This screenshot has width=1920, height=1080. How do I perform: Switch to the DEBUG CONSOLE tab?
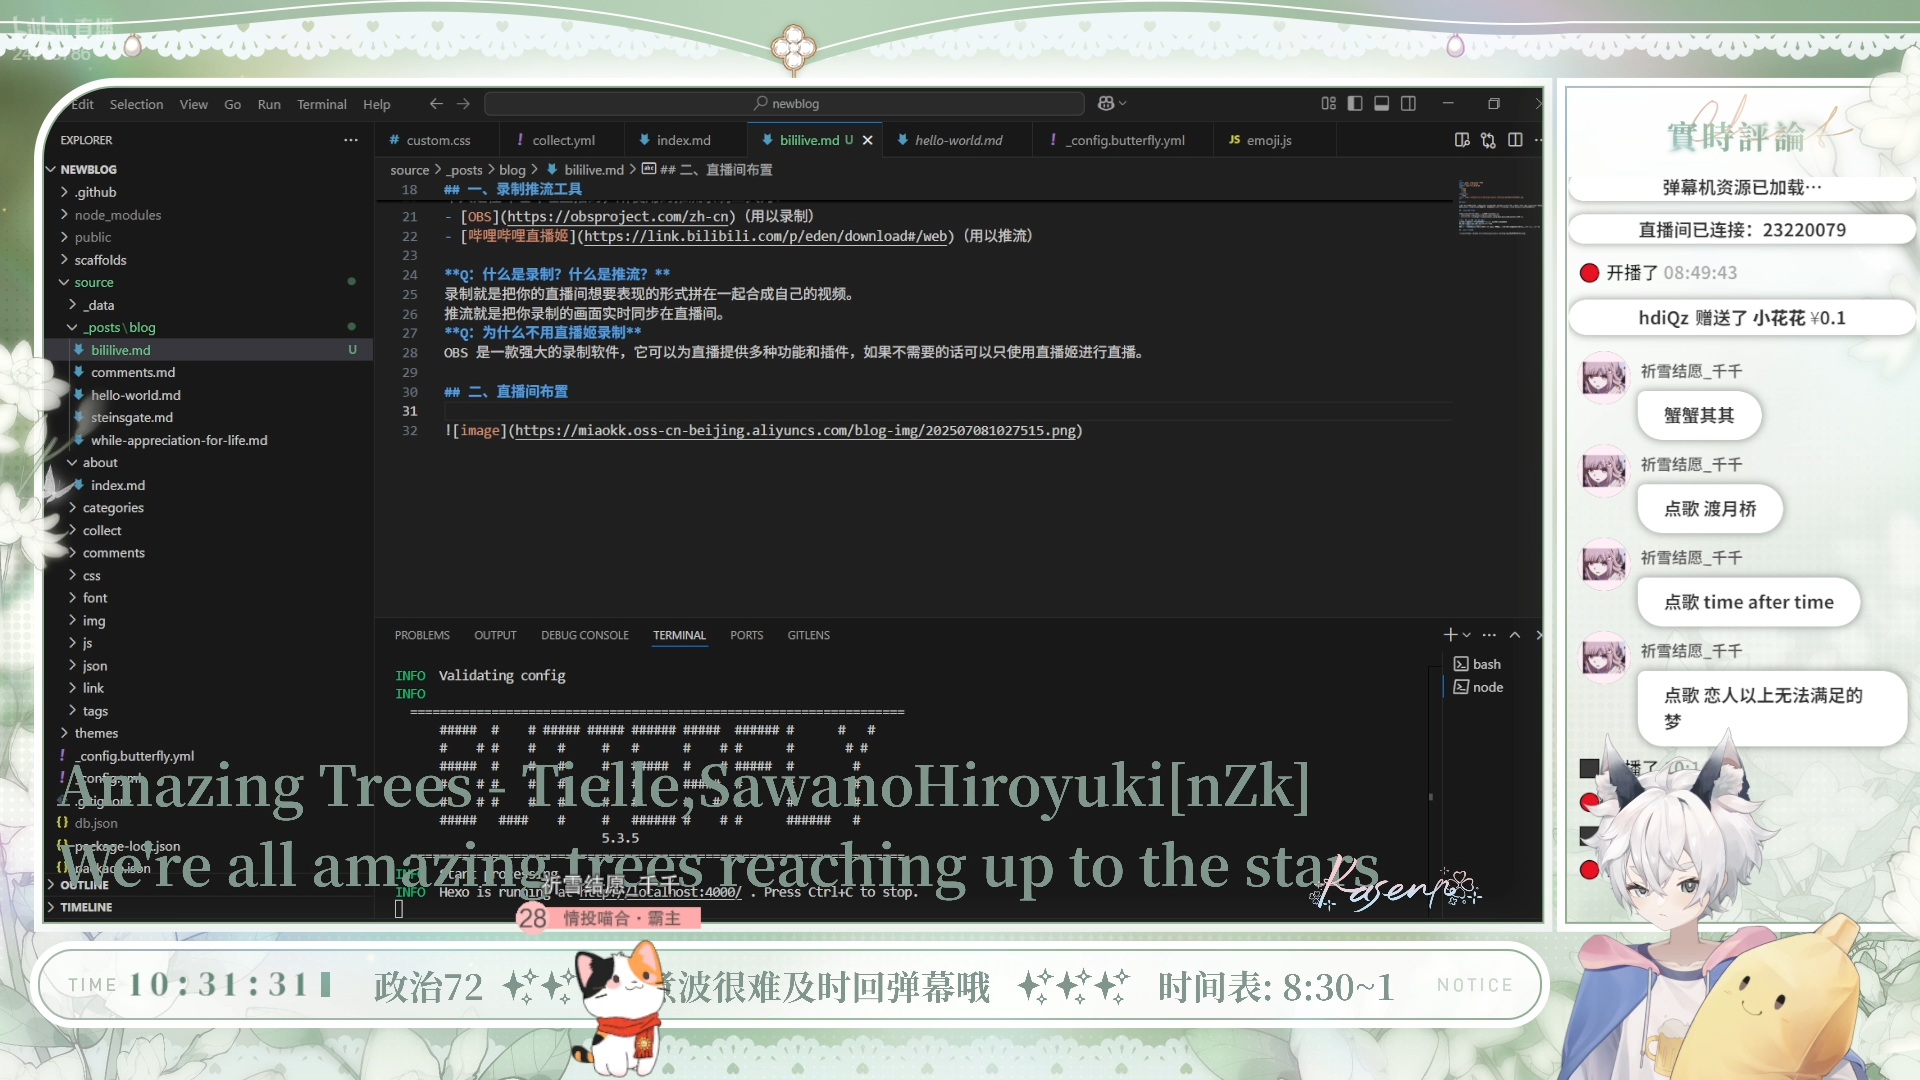point(585,635)
